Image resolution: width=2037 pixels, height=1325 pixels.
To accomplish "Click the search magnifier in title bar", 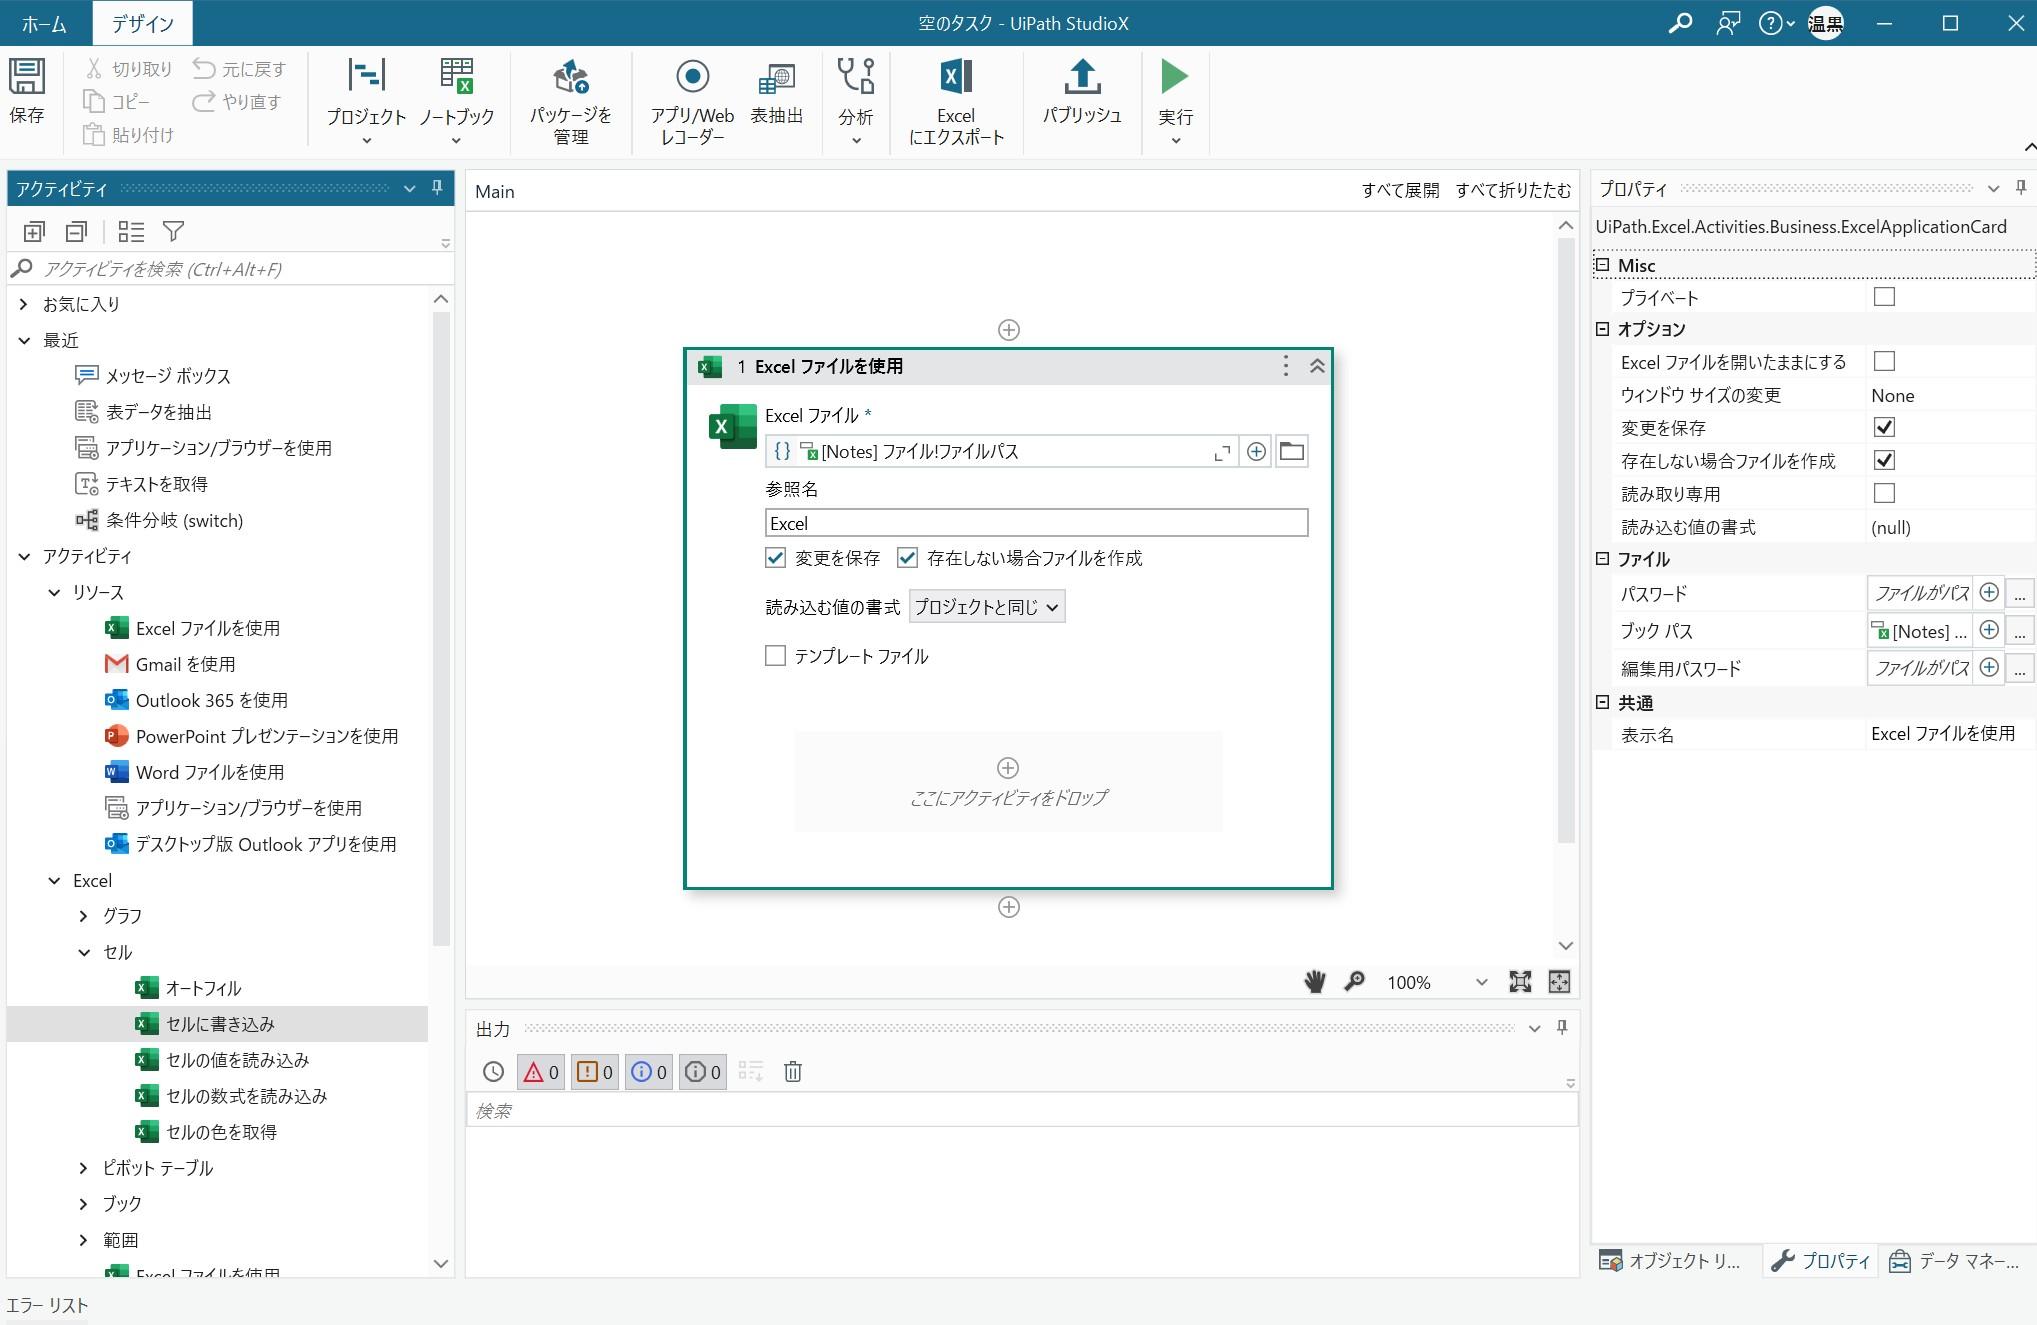I will point(1680,23).
